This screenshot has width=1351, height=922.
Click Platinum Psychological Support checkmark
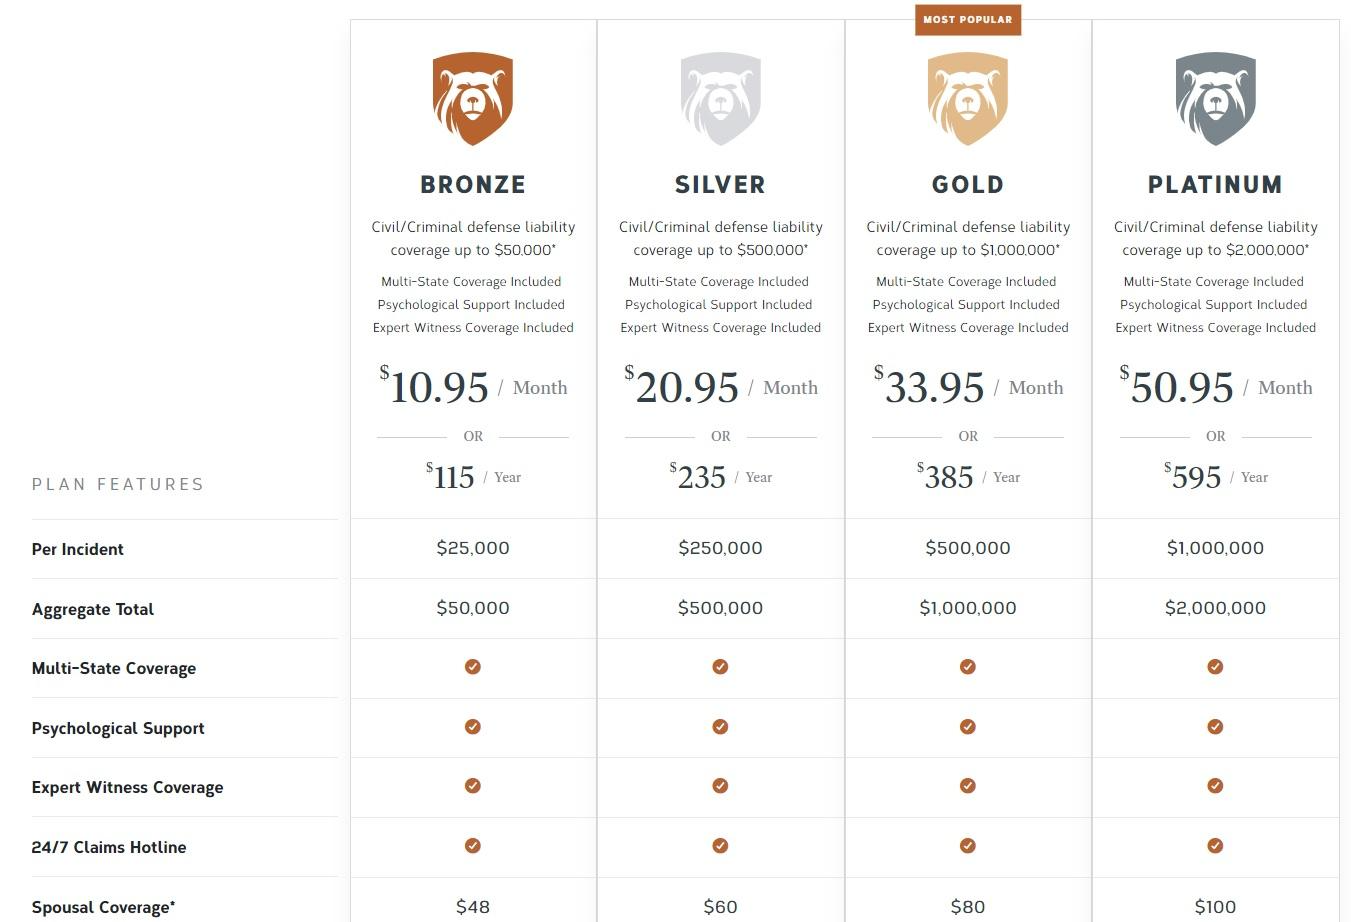[1215, 727]
